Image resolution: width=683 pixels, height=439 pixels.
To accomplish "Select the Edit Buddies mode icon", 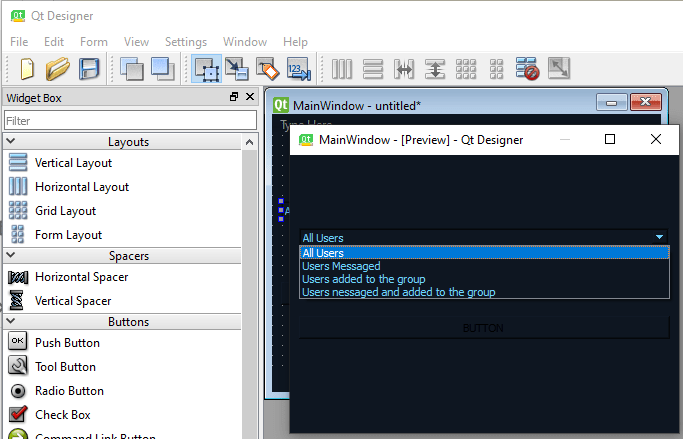I will [x=267, y=69].
